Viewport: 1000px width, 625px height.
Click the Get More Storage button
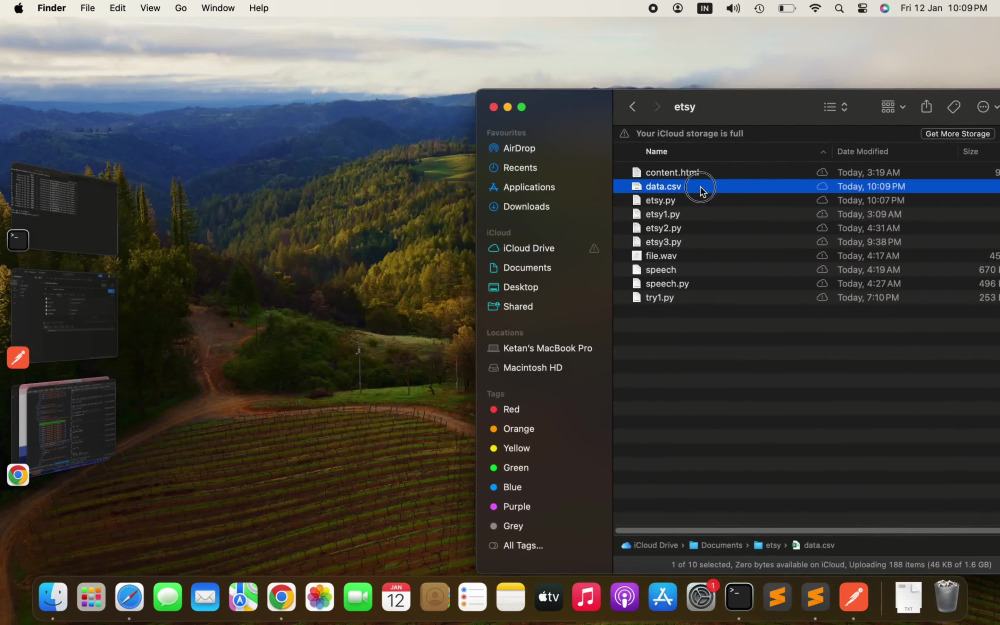click(957, 133)
